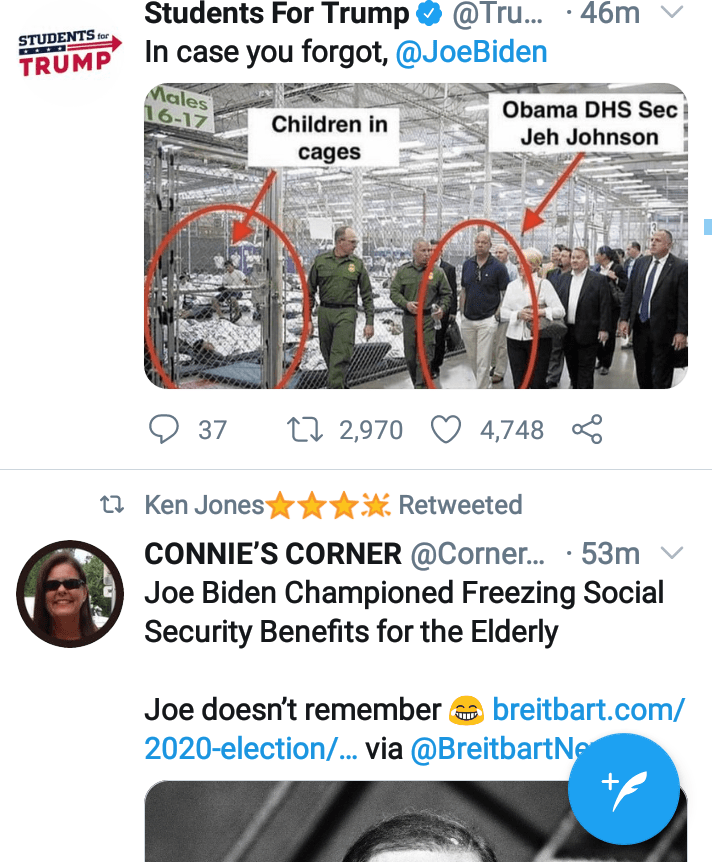Click the reply icon with 37 comments
The image size is (712, 862).
coord(164,430)
